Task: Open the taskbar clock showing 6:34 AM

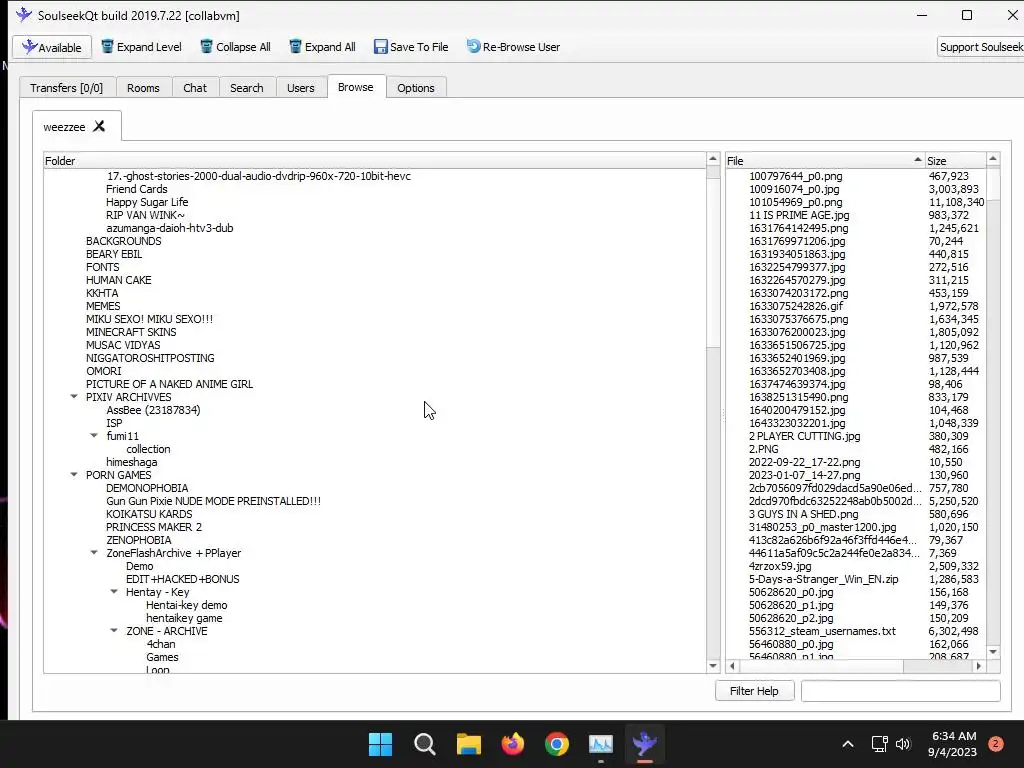Action: [952, 743]
